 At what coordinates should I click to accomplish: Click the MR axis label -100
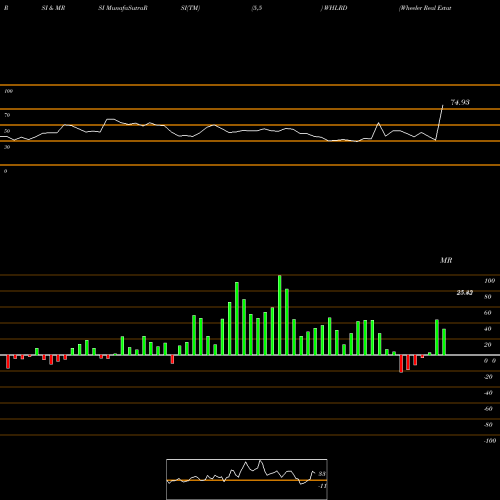coord(490,441)
